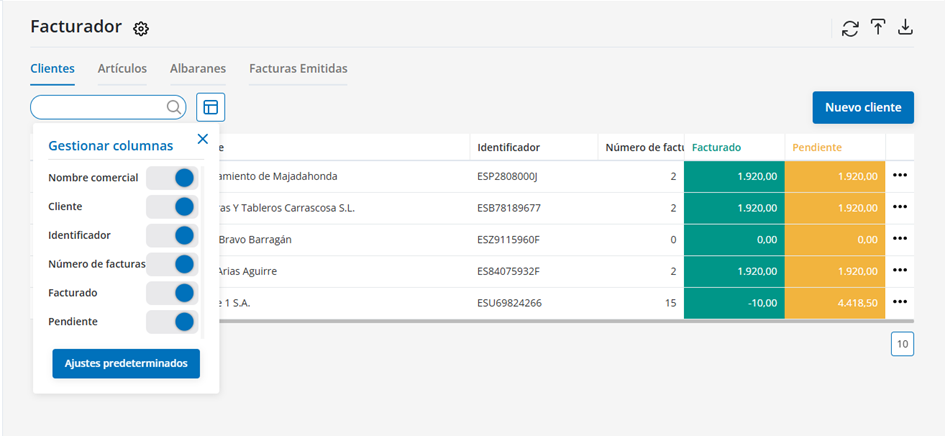Toggle Número de facturas column switch

click(x=172, y=264)
